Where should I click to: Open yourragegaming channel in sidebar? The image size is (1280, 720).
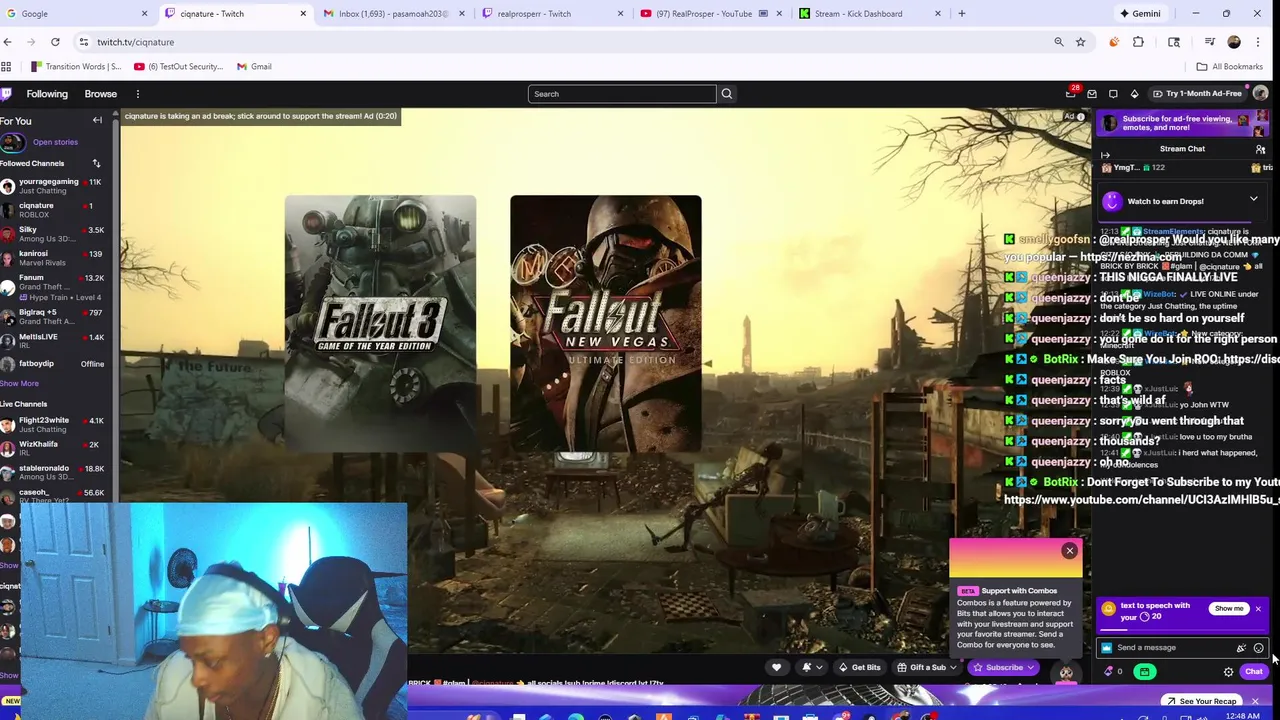53,186
